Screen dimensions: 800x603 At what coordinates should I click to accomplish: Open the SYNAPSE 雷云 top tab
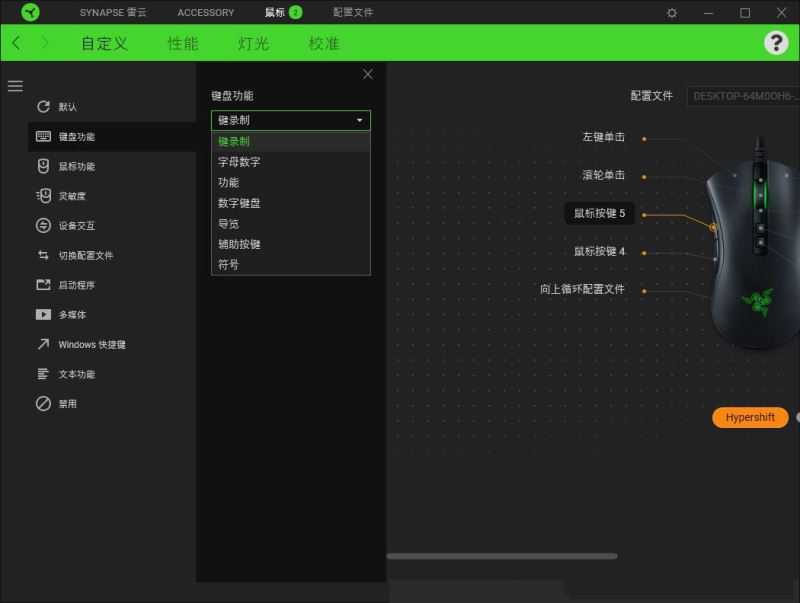(113, 12)
